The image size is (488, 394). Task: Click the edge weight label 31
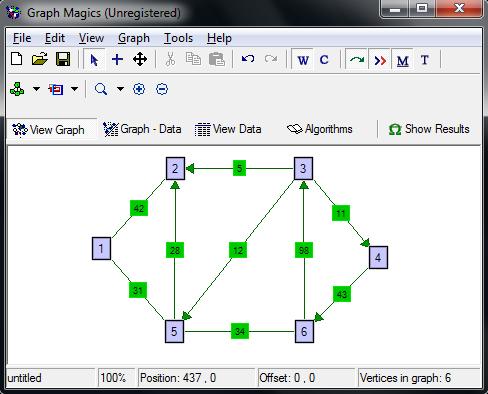pos(138,290)
